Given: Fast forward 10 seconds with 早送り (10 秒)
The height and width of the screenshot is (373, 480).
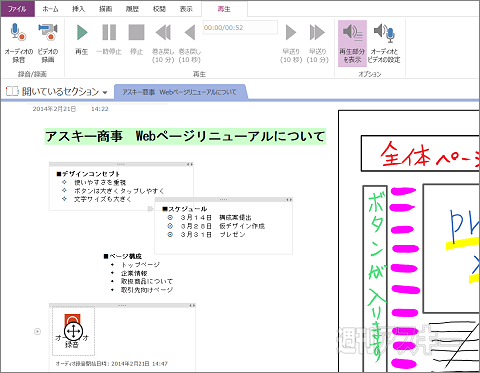Looking at the screenshot, I should click(x=291, y=43).
